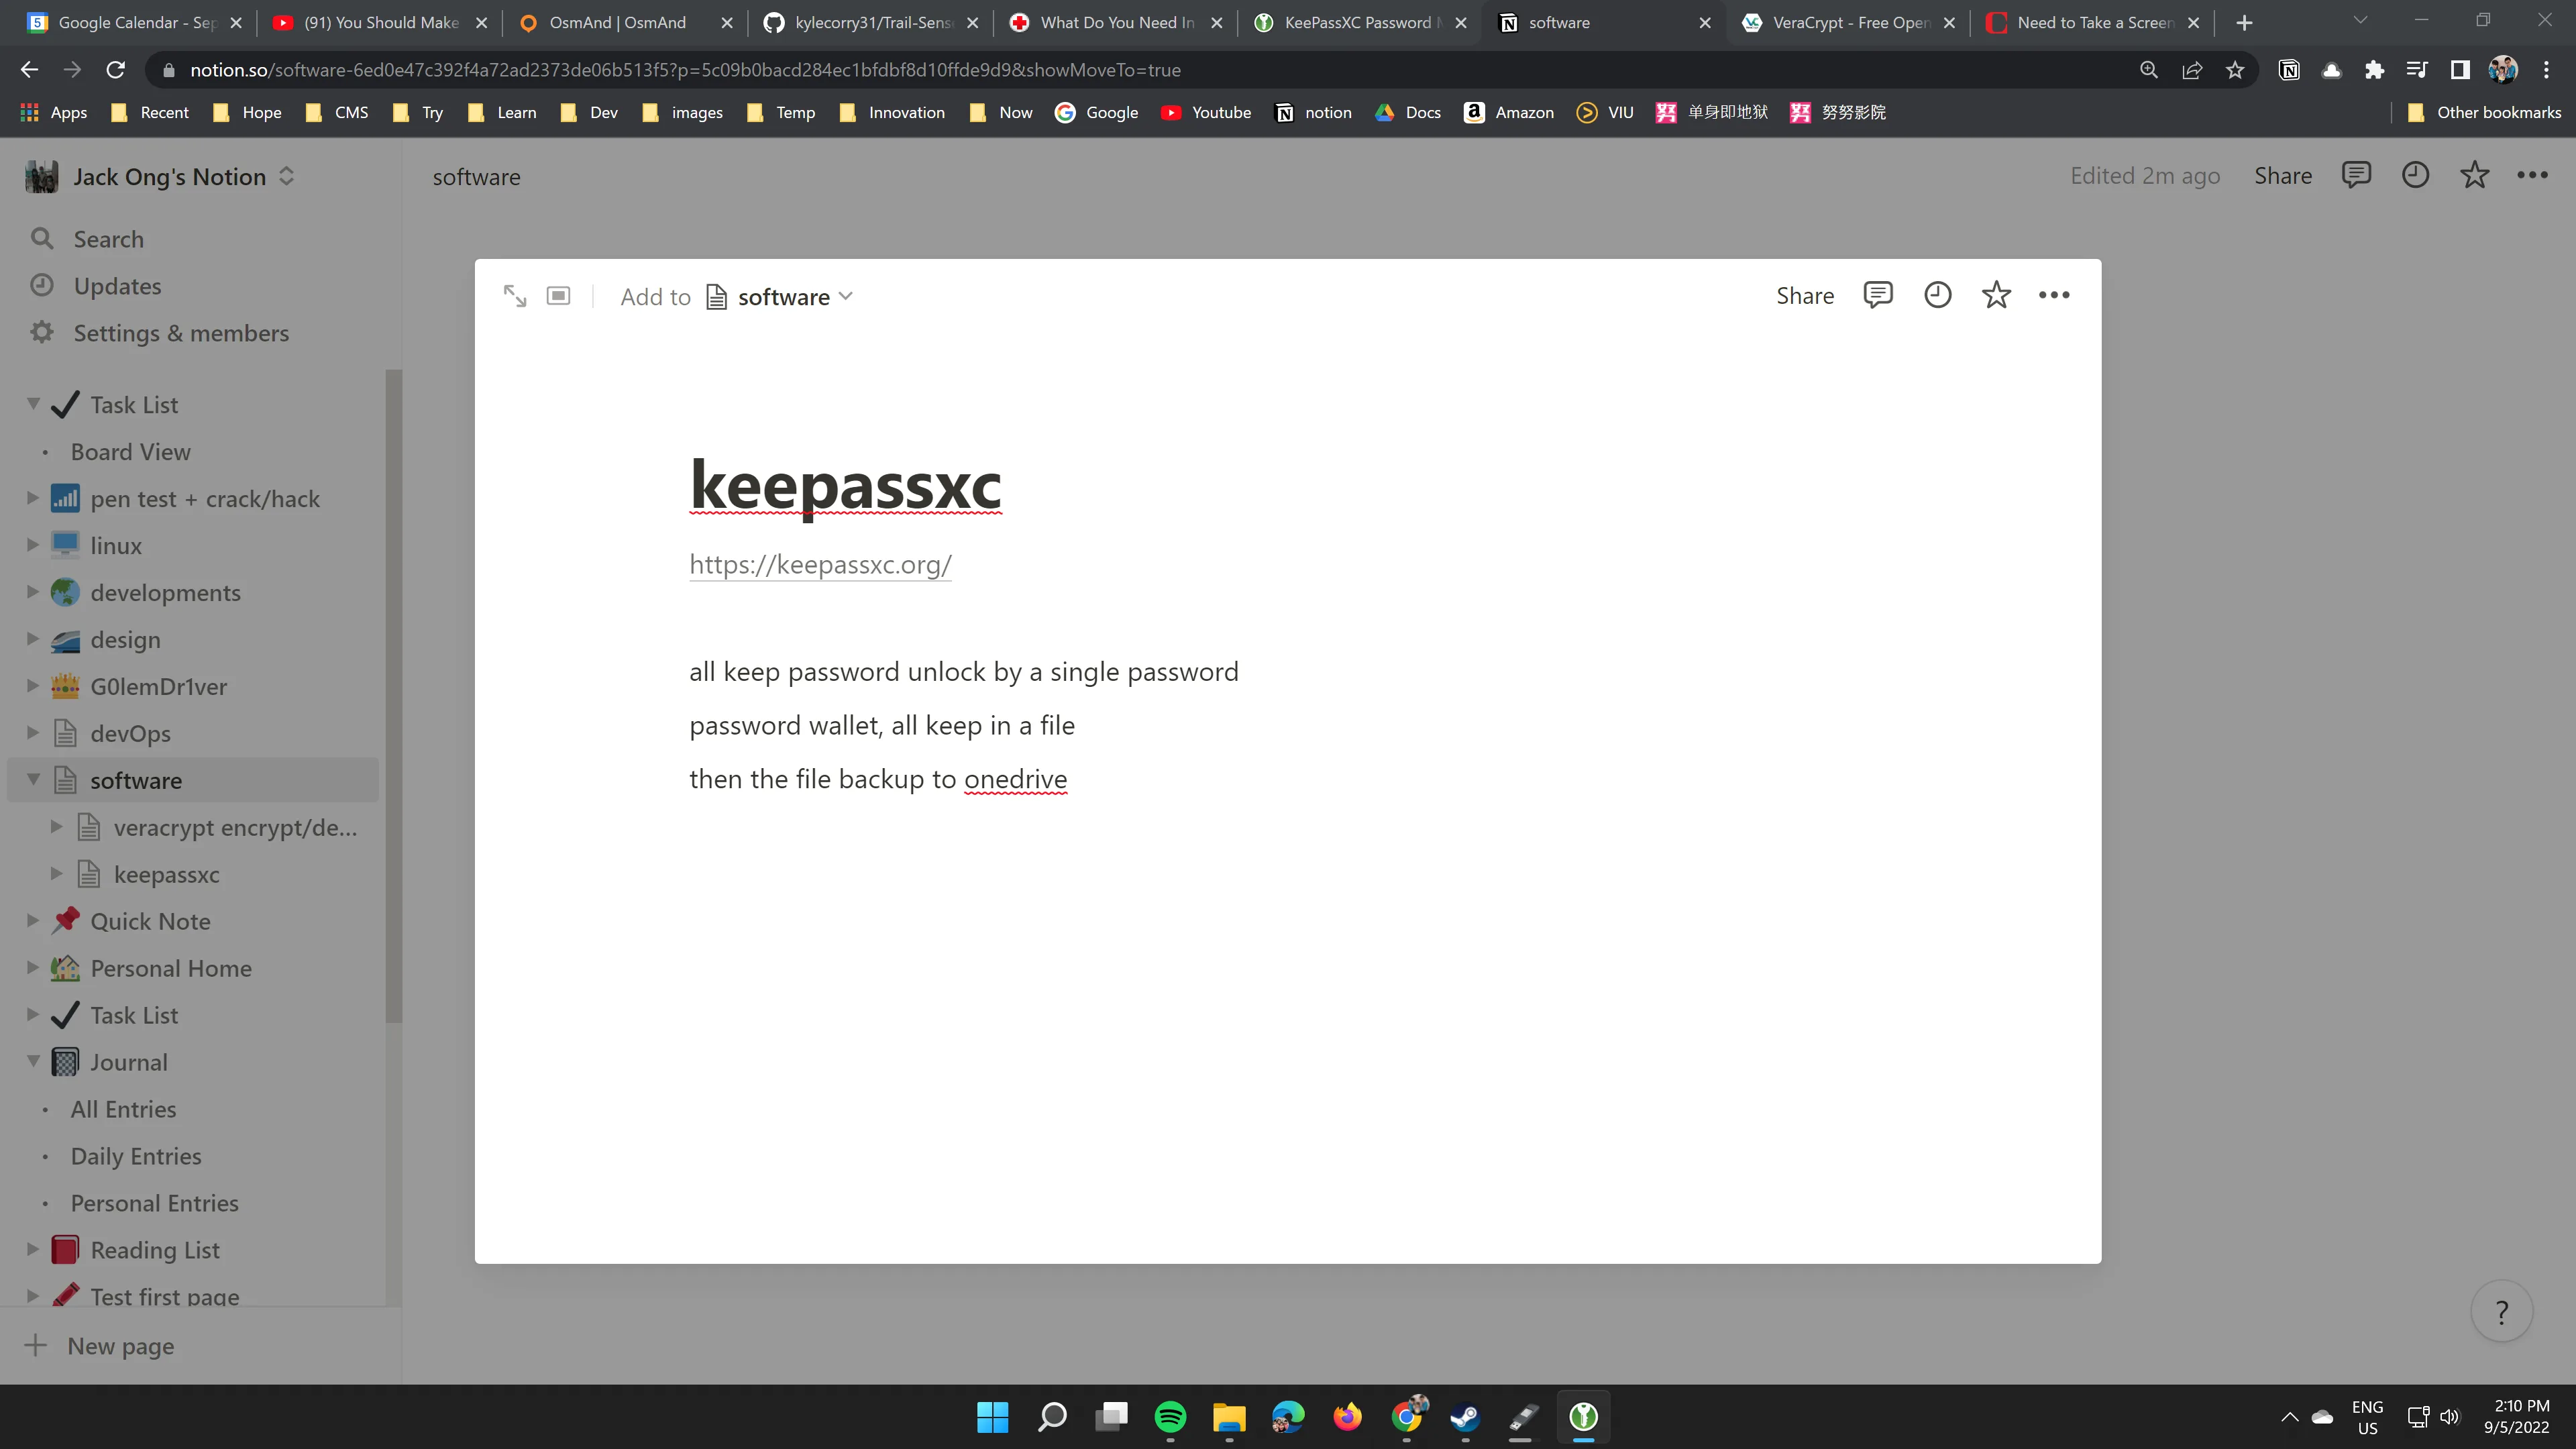Open updates clock icon in top page bar

coord(2415,175)
